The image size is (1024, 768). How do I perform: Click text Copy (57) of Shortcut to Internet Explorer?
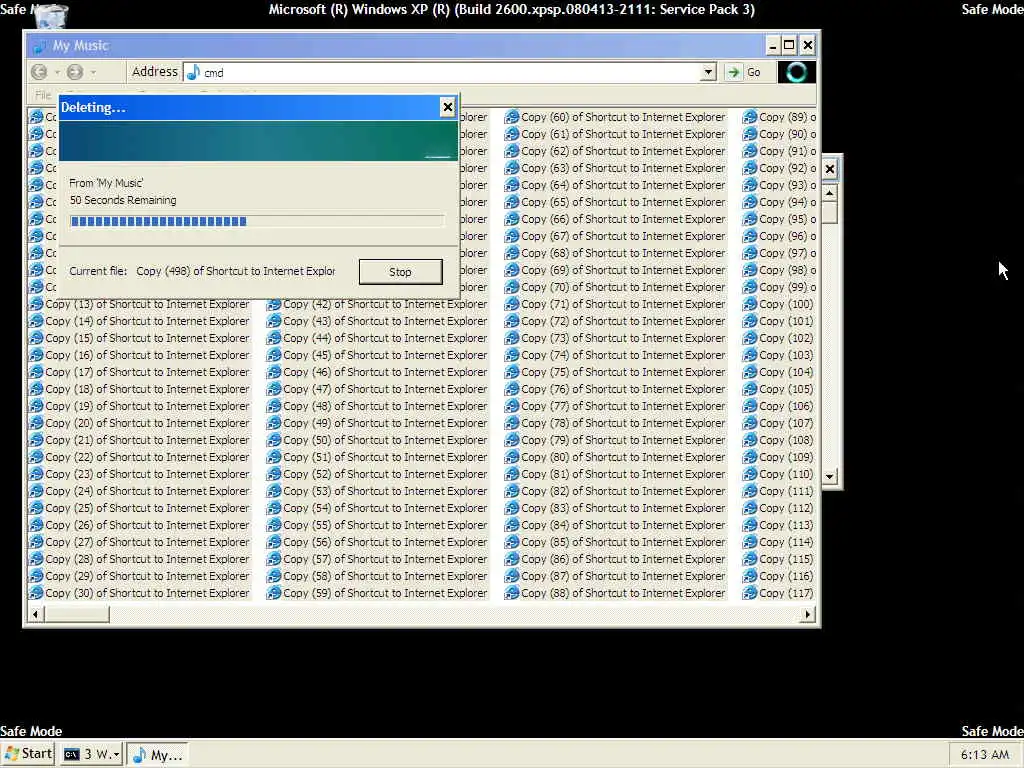point(385,559)
